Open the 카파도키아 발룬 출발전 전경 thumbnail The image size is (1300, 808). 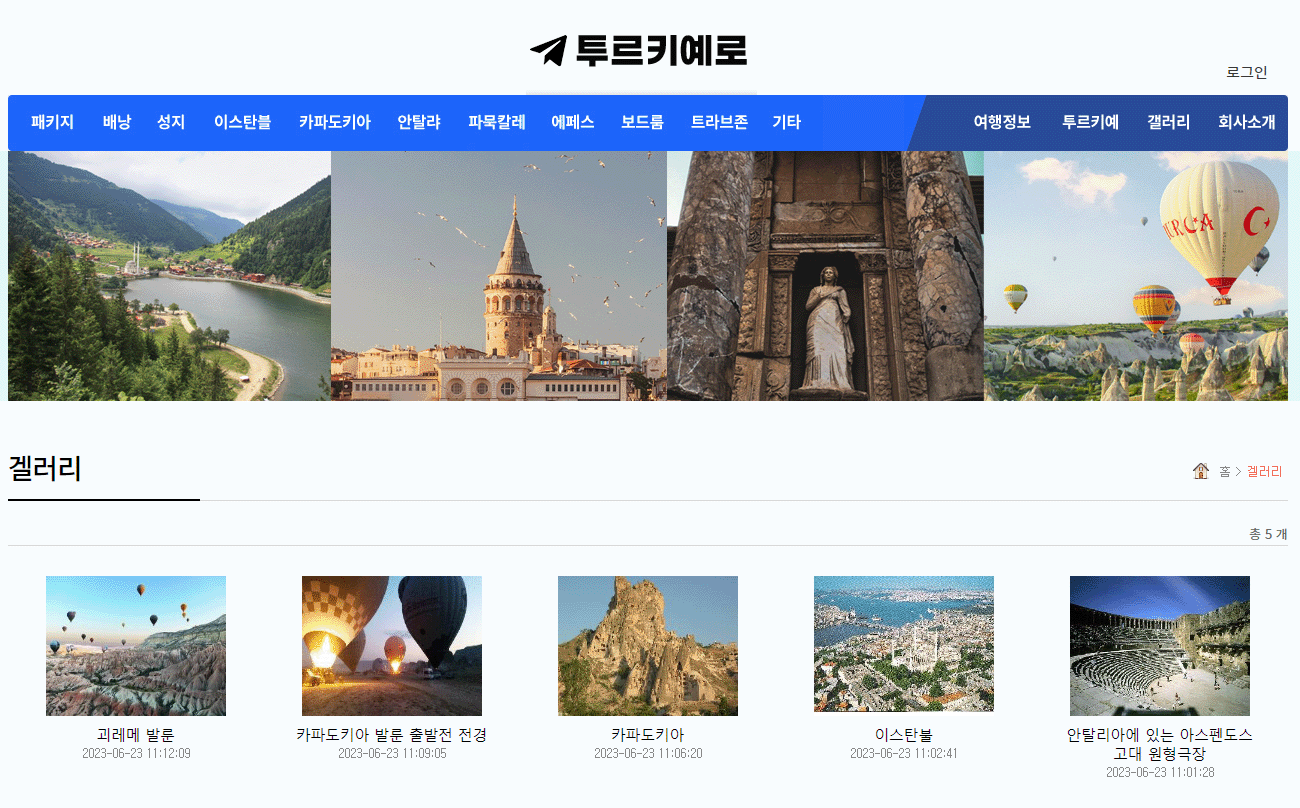pyautogui.click(x=392, y=646)
